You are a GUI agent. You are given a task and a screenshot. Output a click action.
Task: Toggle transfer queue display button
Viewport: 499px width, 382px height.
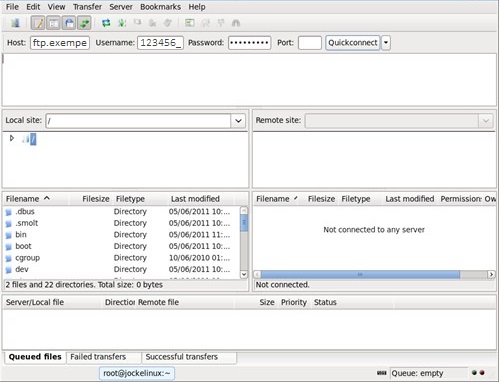coord(84,23)
